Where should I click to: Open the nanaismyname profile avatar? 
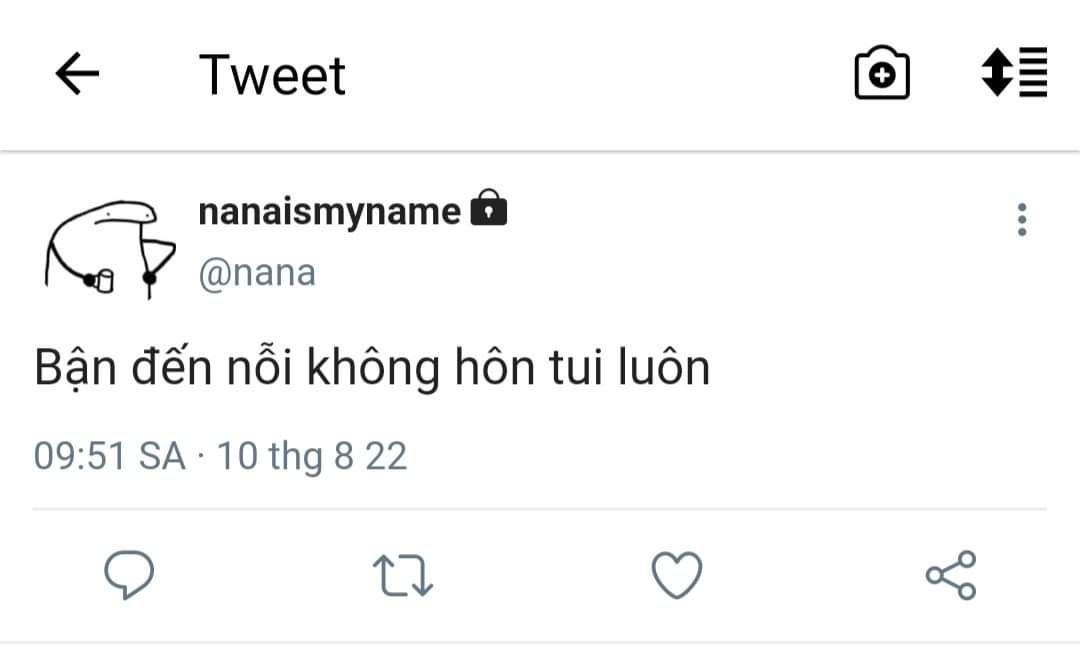pyautogui.click(x=110, y=249)
